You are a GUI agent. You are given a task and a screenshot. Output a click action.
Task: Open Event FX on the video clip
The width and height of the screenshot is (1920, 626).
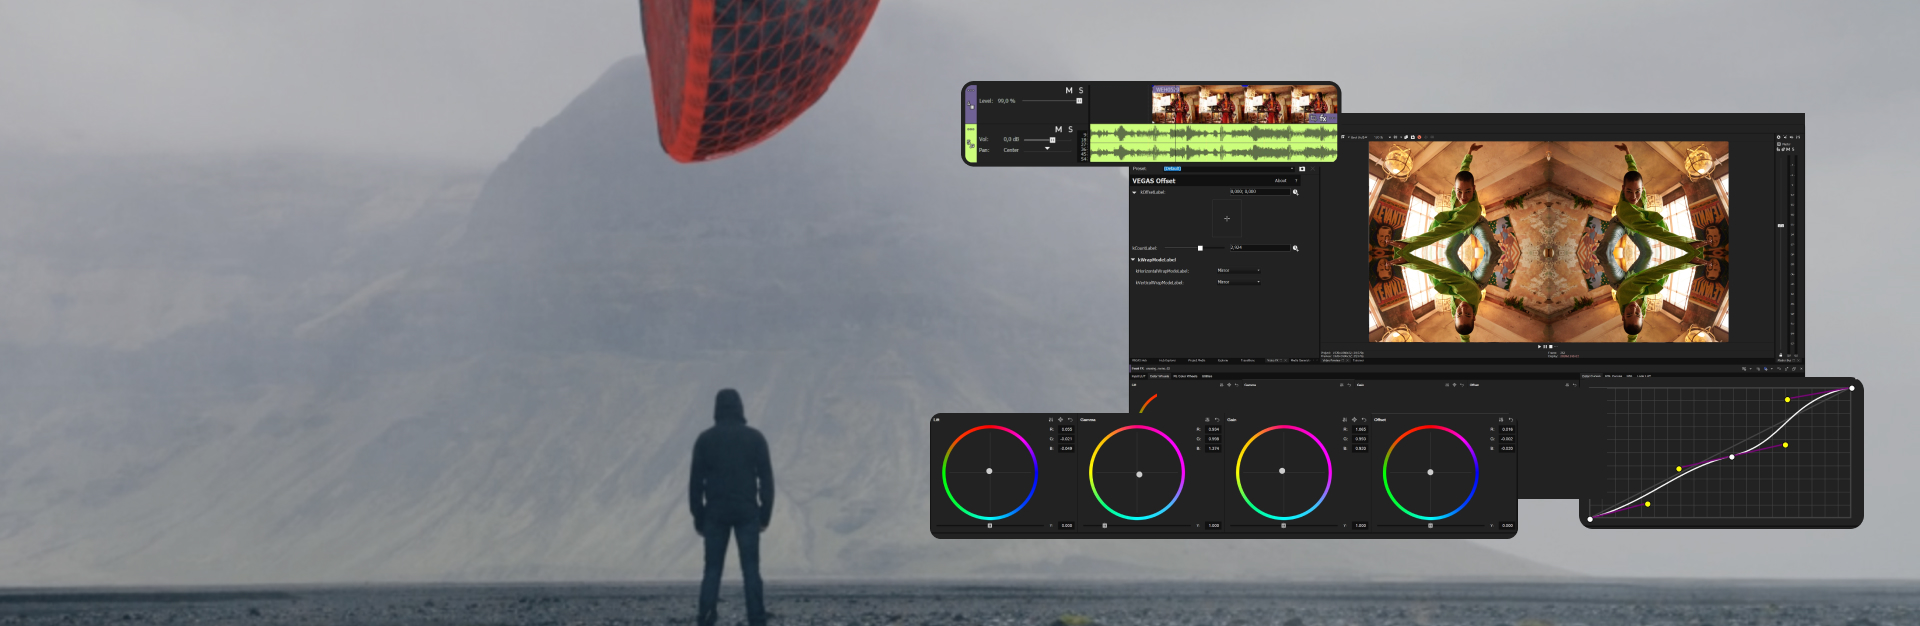pos(1323,118)
